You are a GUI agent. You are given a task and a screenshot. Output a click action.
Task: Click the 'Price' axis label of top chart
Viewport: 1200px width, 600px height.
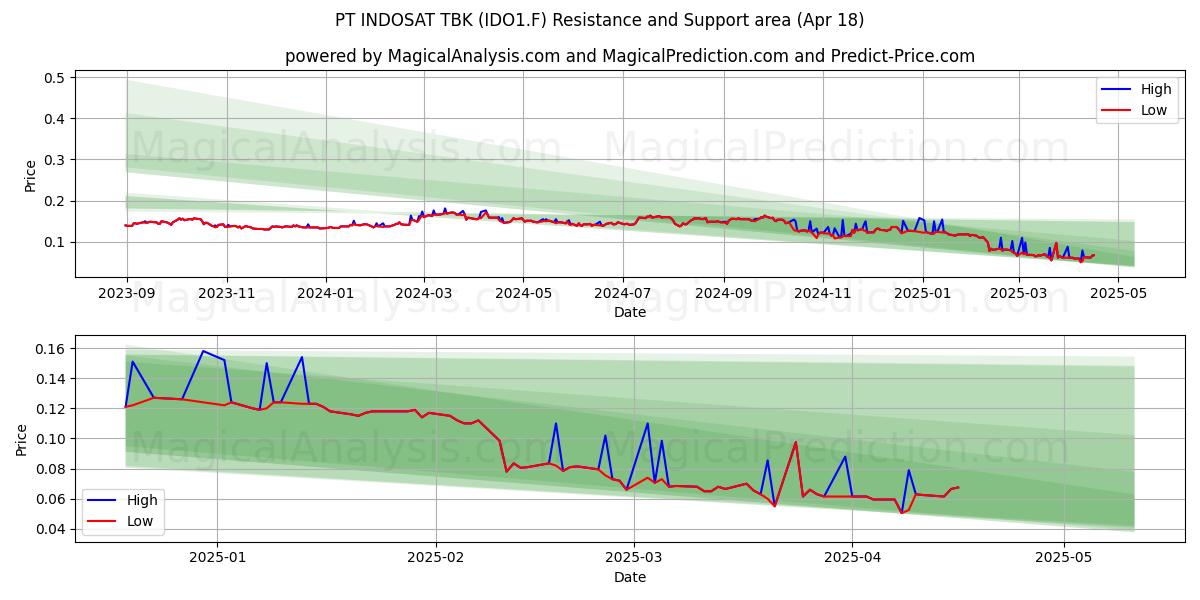coord(30,175)
